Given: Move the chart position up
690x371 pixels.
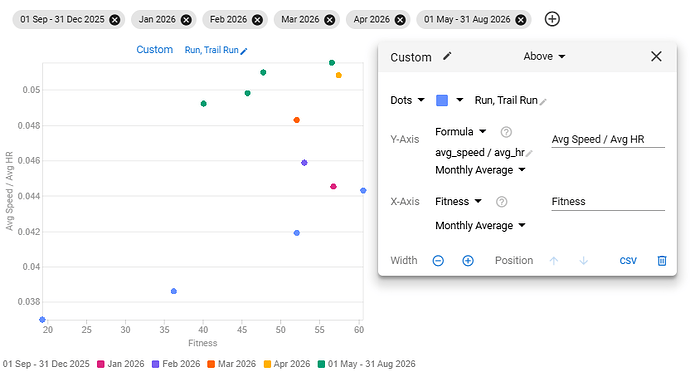Looking at the screenshot, I should 554,261.
